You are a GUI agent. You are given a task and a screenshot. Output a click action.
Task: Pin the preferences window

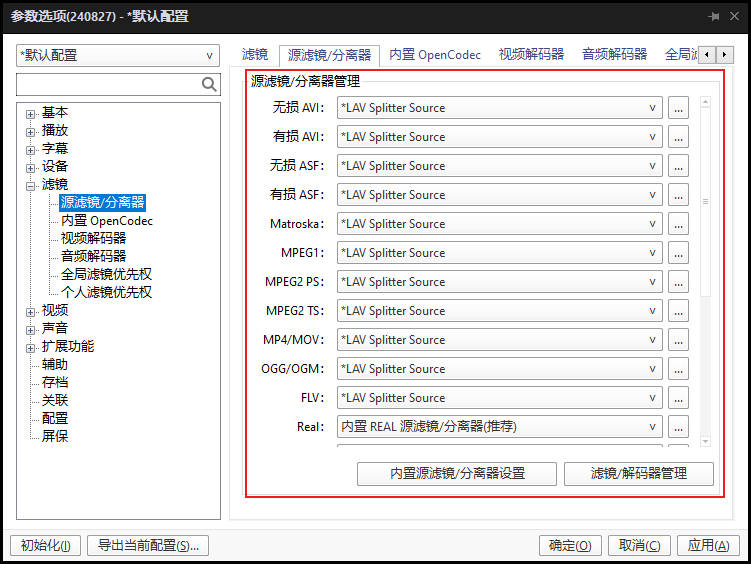714,17
